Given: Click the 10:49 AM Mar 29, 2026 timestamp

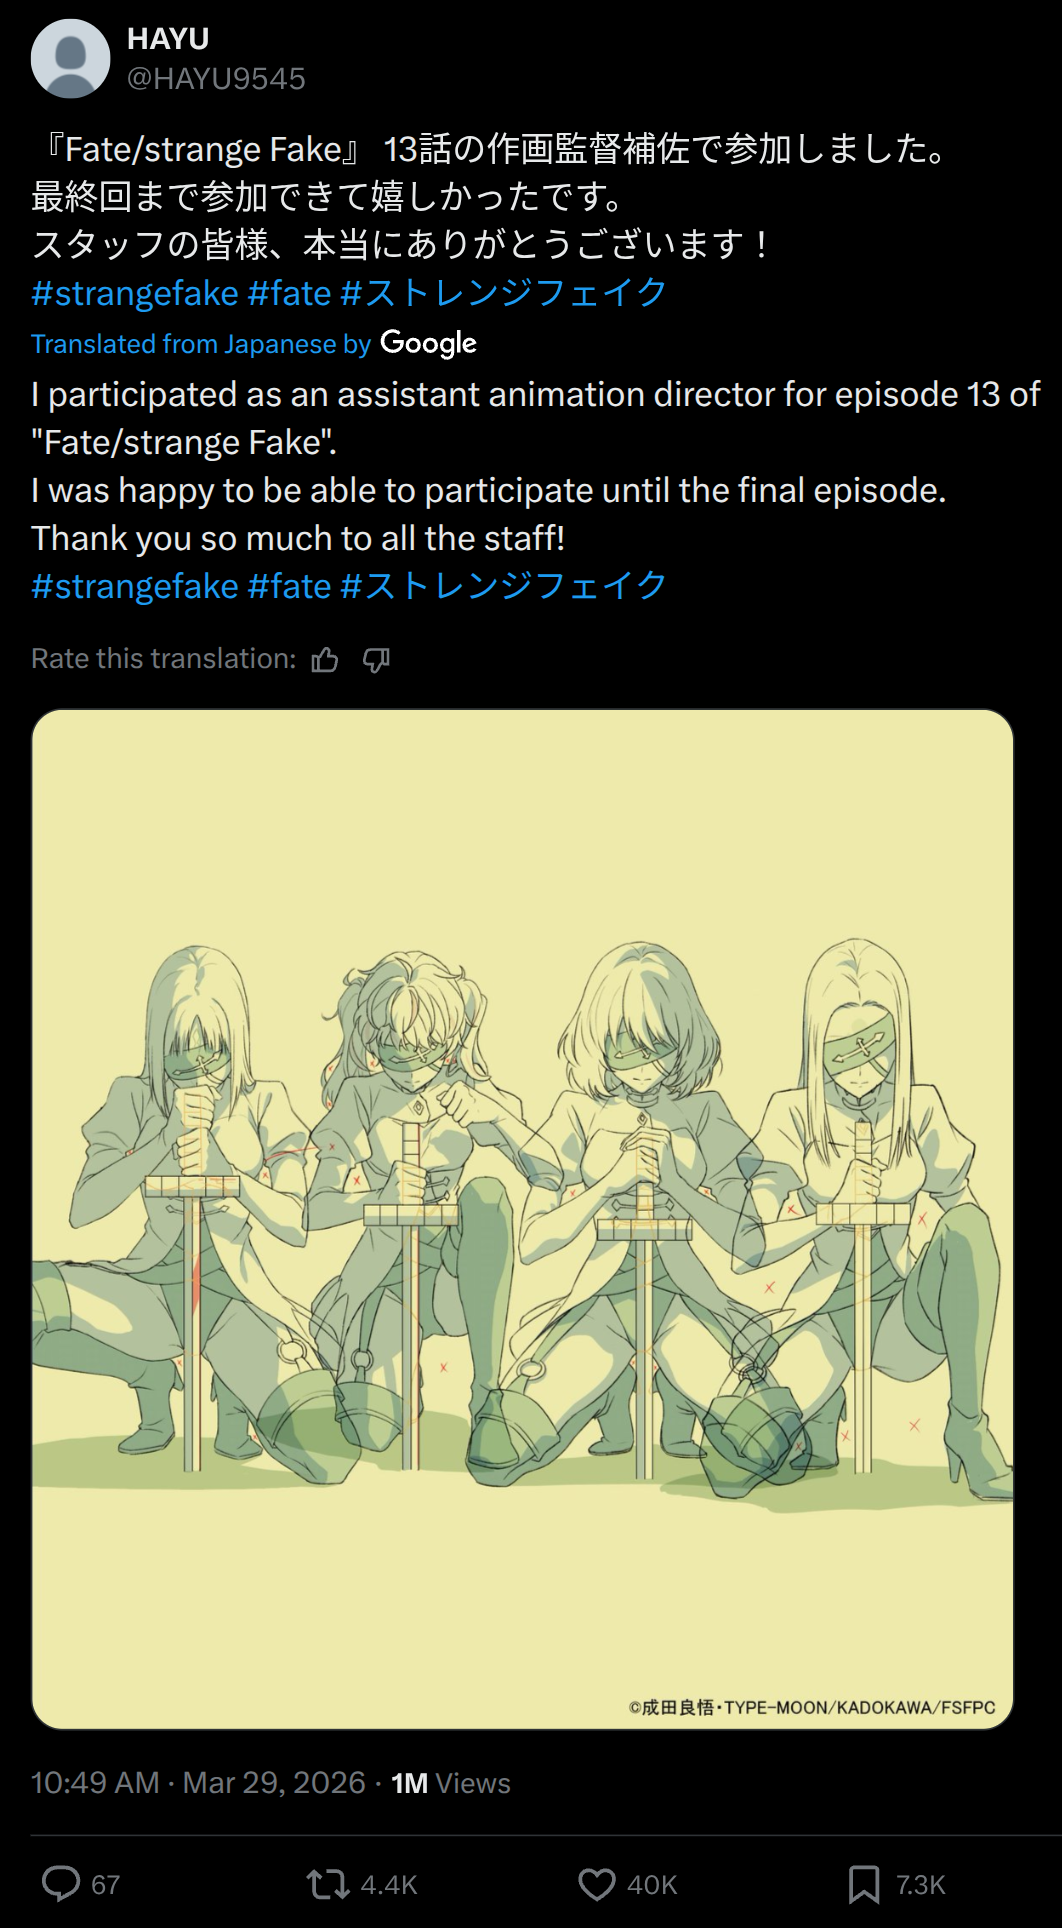Looking at the screenshot, I should click(198, 1782).
